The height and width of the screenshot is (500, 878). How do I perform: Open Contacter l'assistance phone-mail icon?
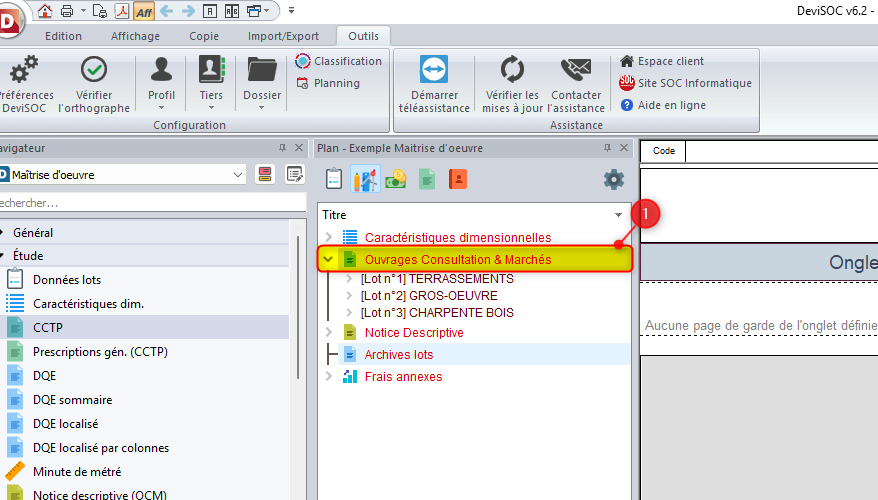(576, 69)
